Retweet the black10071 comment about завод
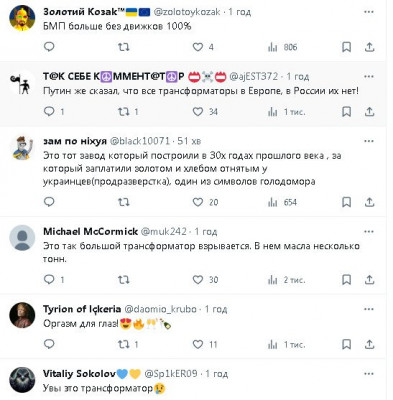 tap(124, 202)
